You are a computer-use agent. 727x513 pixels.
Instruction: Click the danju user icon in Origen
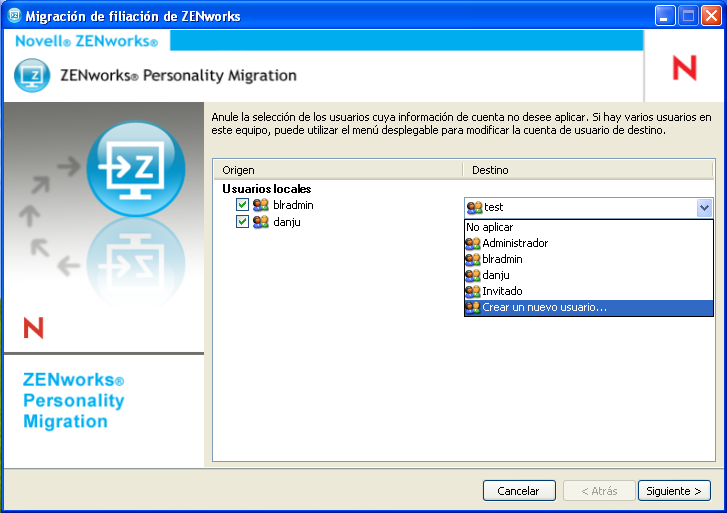click(x=261, y=222)
